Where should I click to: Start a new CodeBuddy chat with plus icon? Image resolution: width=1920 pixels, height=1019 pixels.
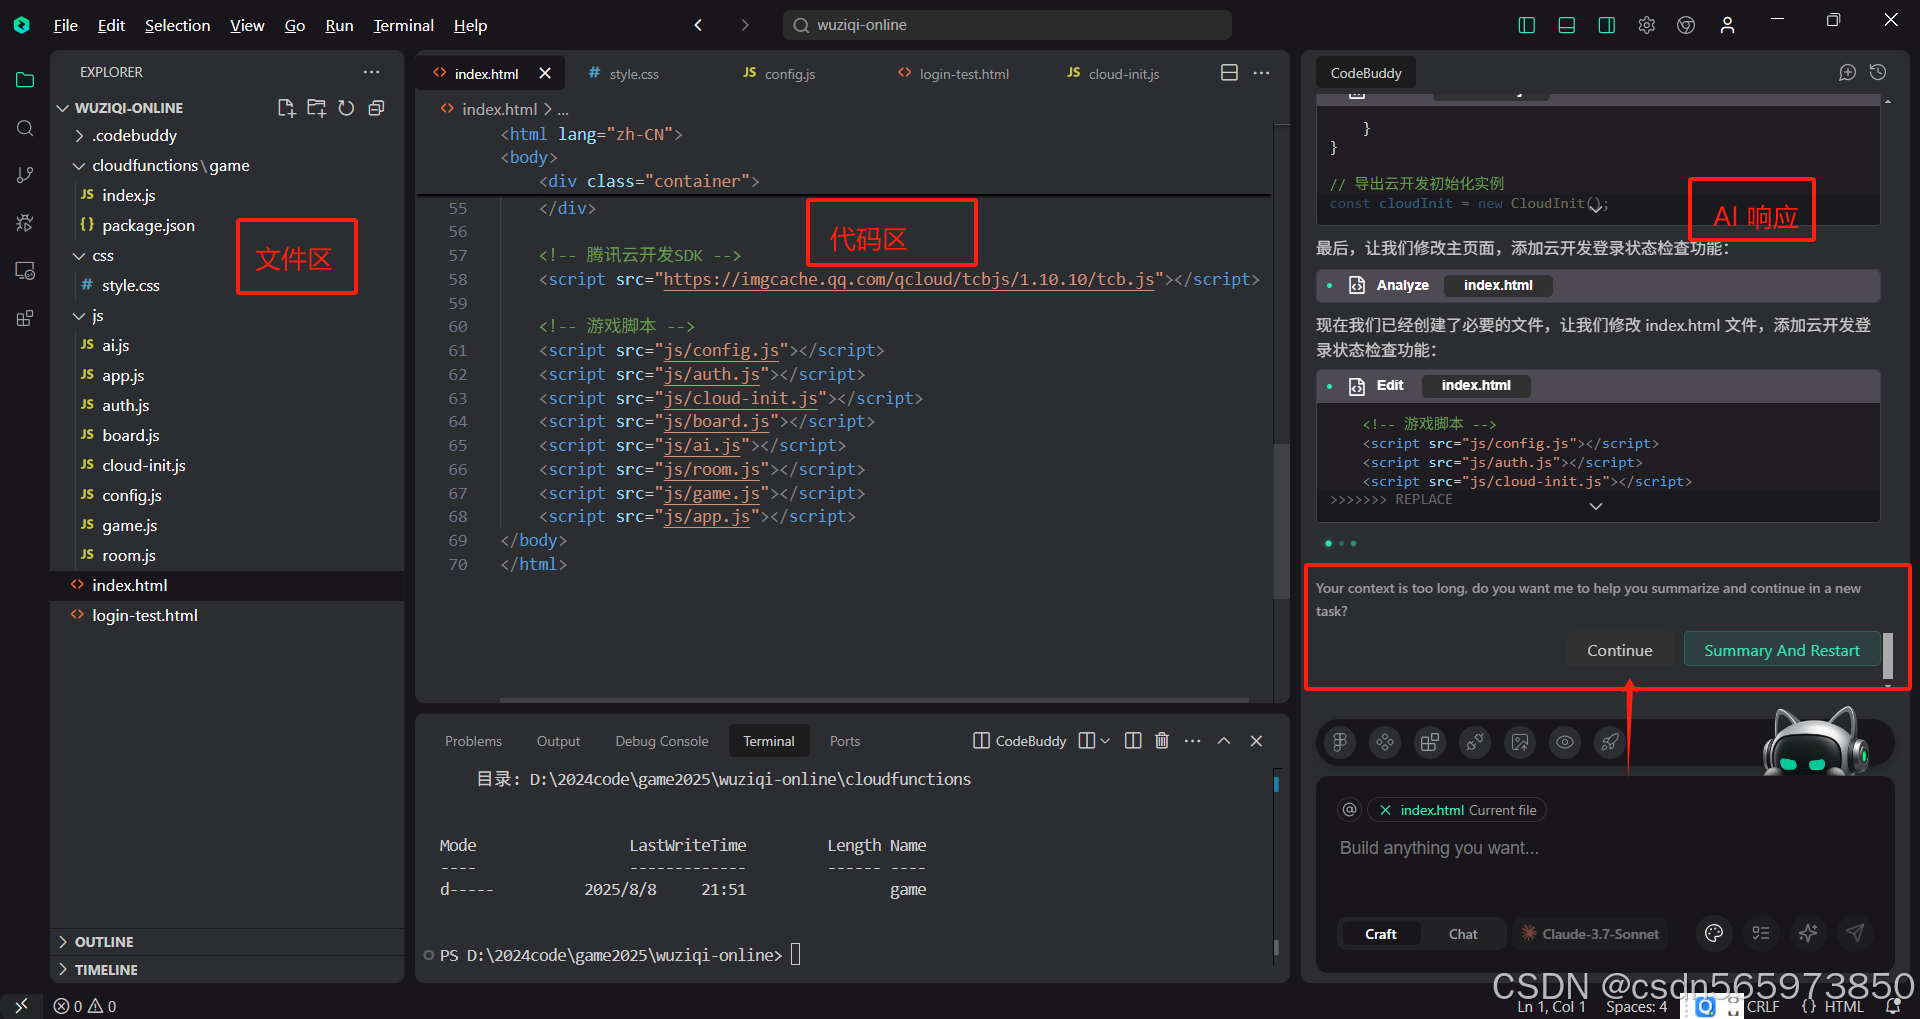coord(1847,72)
